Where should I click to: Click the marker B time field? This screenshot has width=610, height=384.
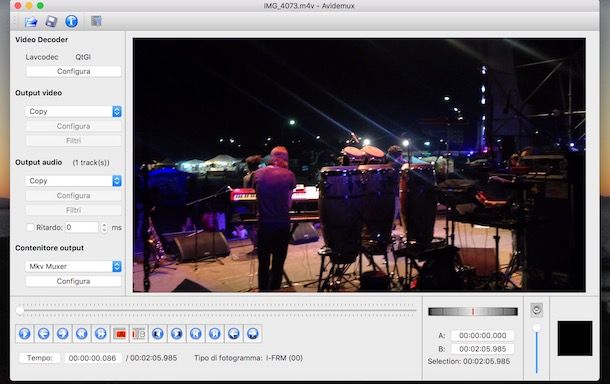click(482, 349)
